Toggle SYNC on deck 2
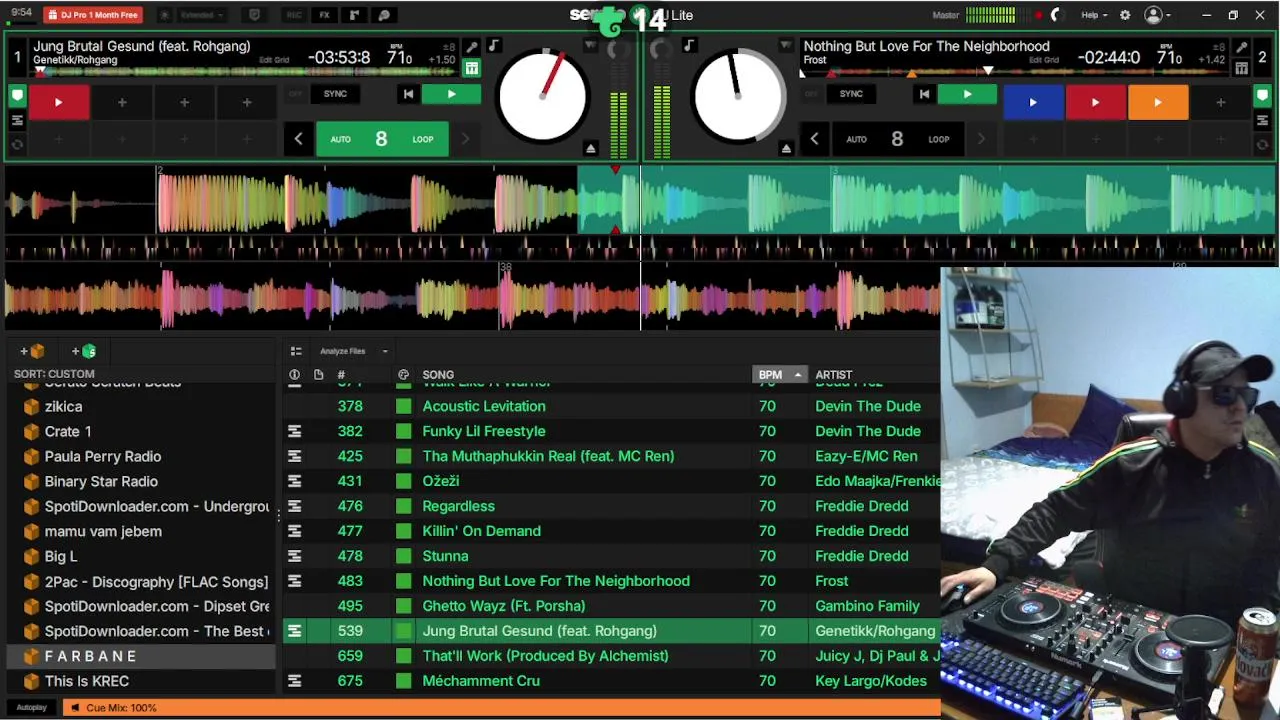The height and width of the screenshot is (720, 1280). click(x=851, y=94)
